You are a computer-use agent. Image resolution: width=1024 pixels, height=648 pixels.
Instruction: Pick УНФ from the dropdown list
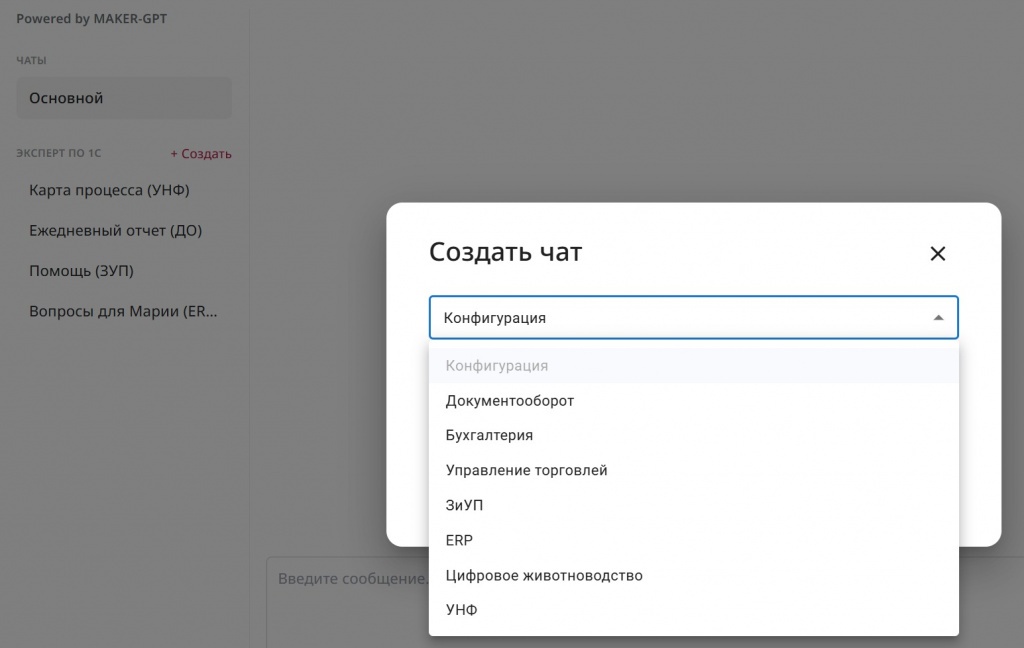point(694,609)
